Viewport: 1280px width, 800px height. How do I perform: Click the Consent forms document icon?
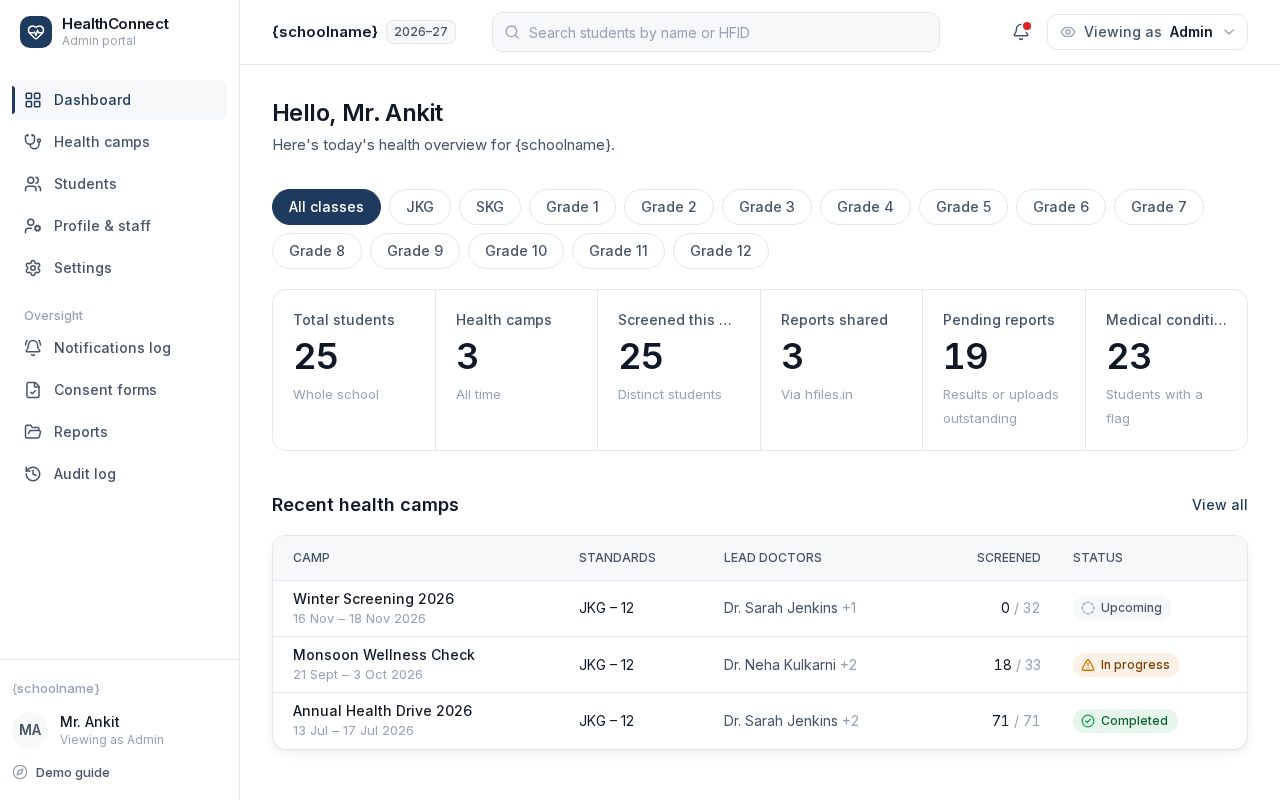click(33, 390)
